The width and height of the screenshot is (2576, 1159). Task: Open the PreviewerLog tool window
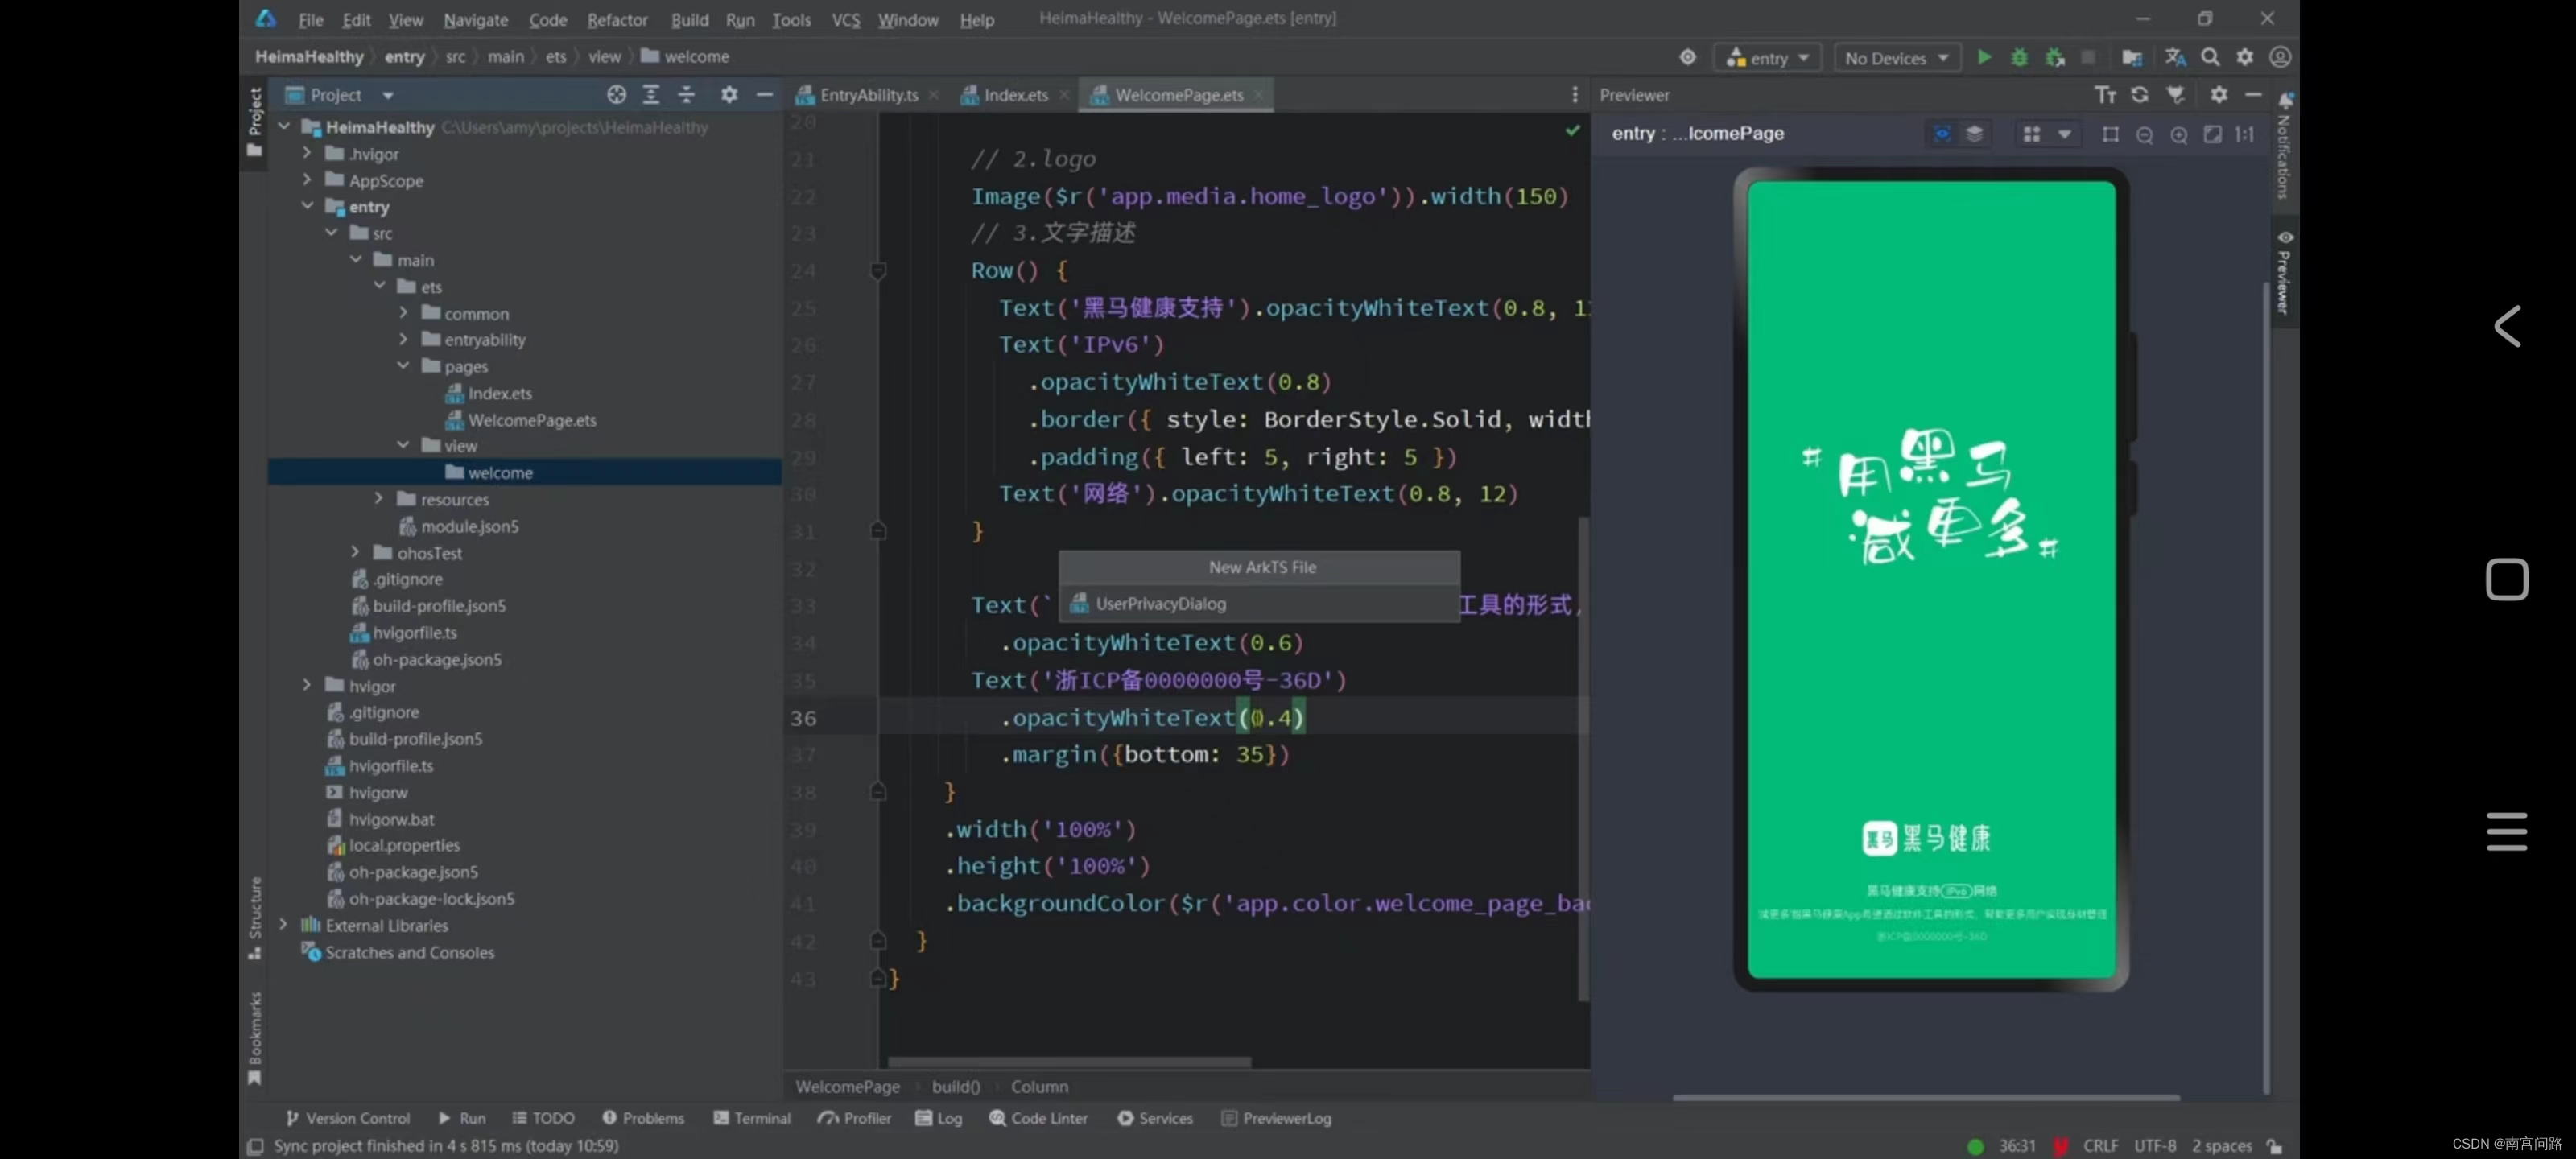1276,1118
